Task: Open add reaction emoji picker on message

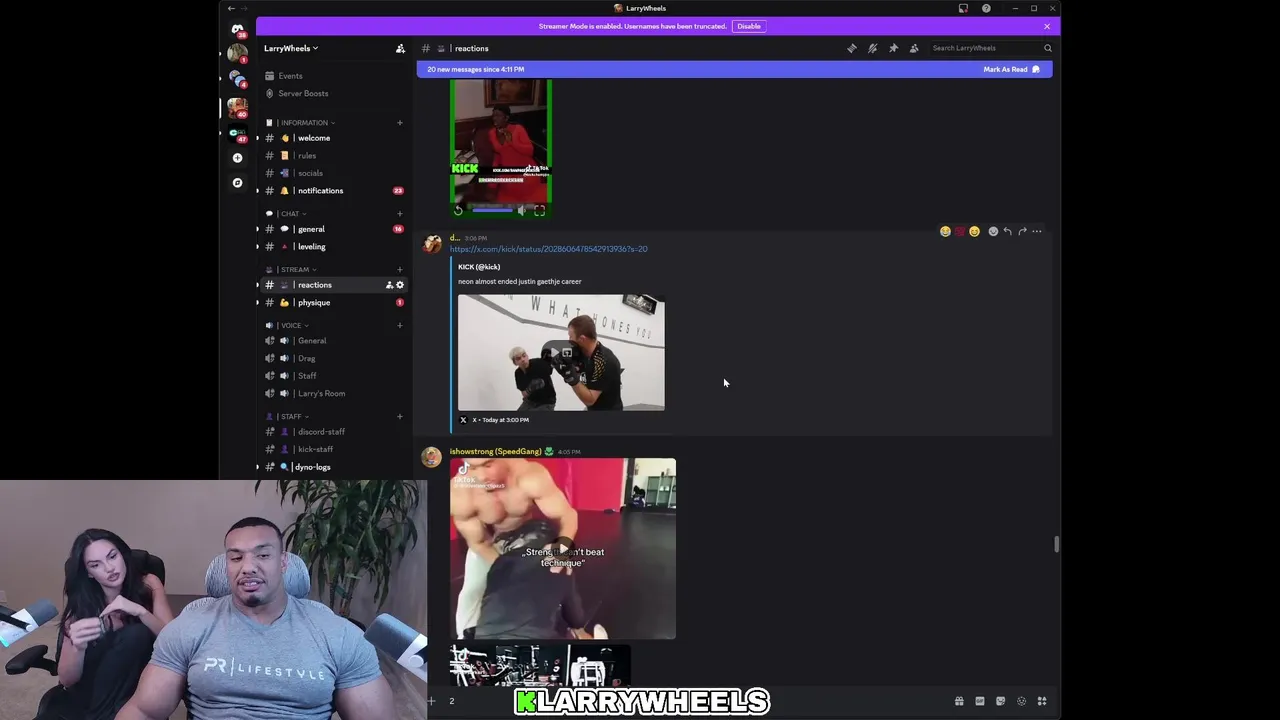Action: (993, 231)
